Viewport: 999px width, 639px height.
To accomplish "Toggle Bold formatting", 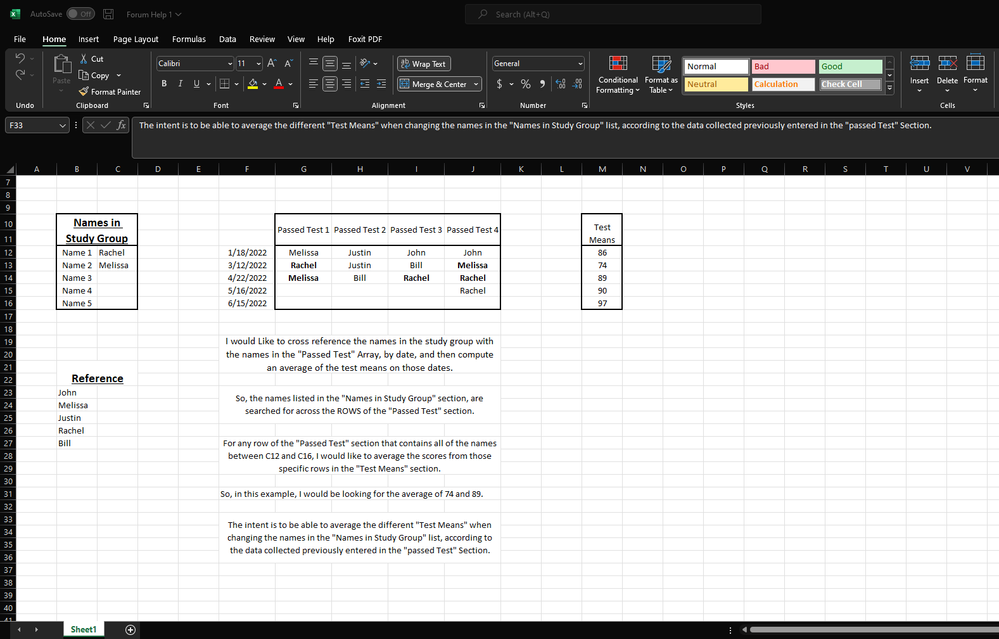I will pos(164,84).
